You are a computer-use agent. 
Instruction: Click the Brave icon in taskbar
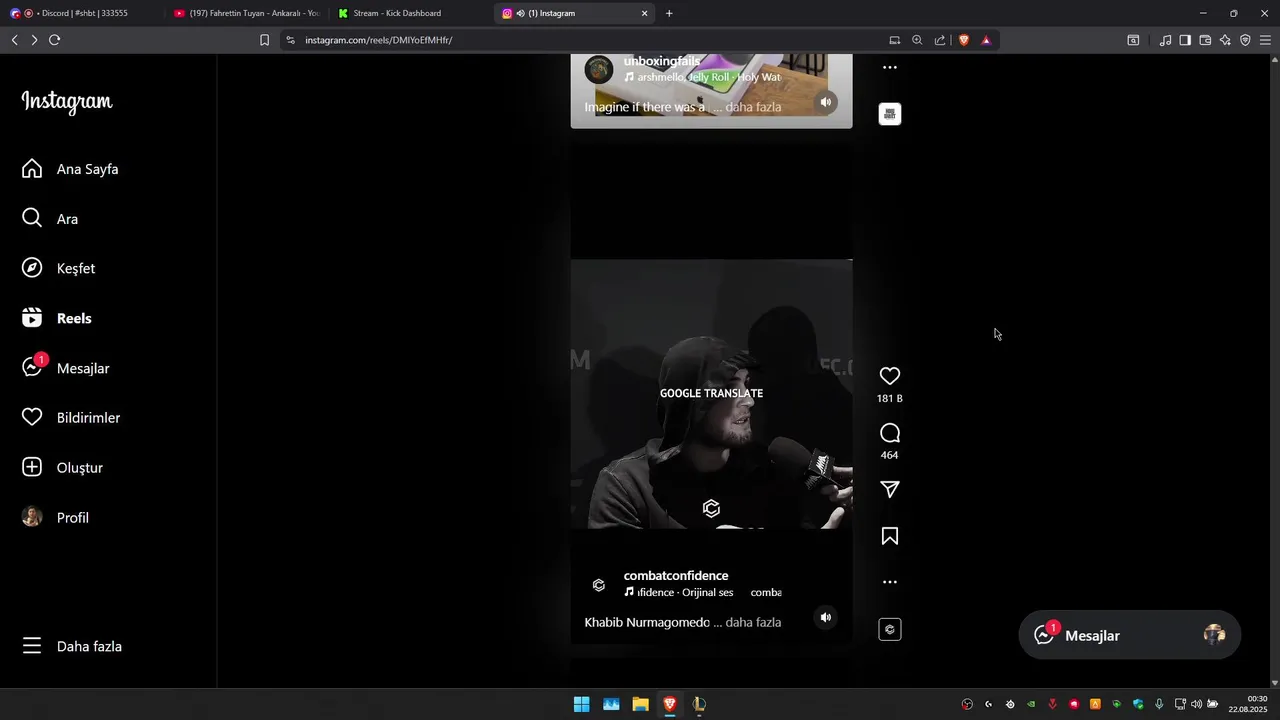pyautogui.click(x=670, y=704)
